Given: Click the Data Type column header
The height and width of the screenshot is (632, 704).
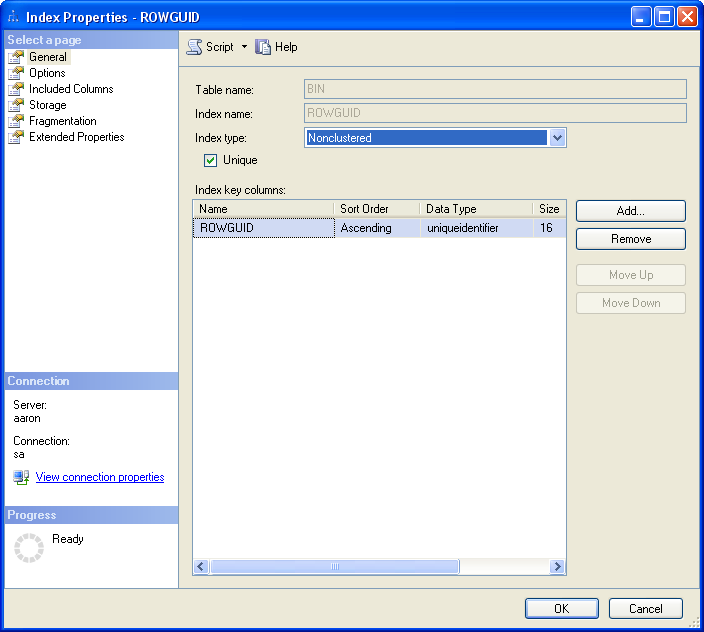Looking at the screenshot, I should tap(475, 209).
